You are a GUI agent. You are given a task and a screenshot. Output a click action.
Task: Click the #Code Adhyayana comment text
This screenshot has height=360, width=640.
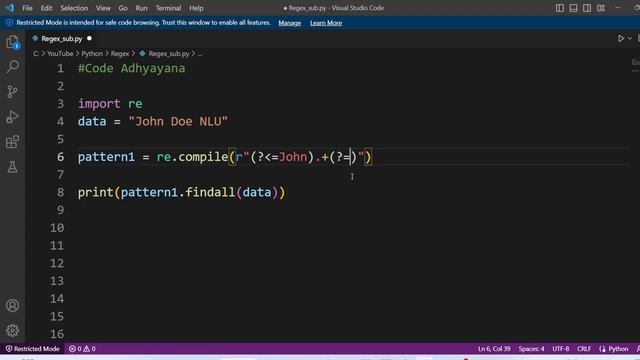tap(131, 68)
